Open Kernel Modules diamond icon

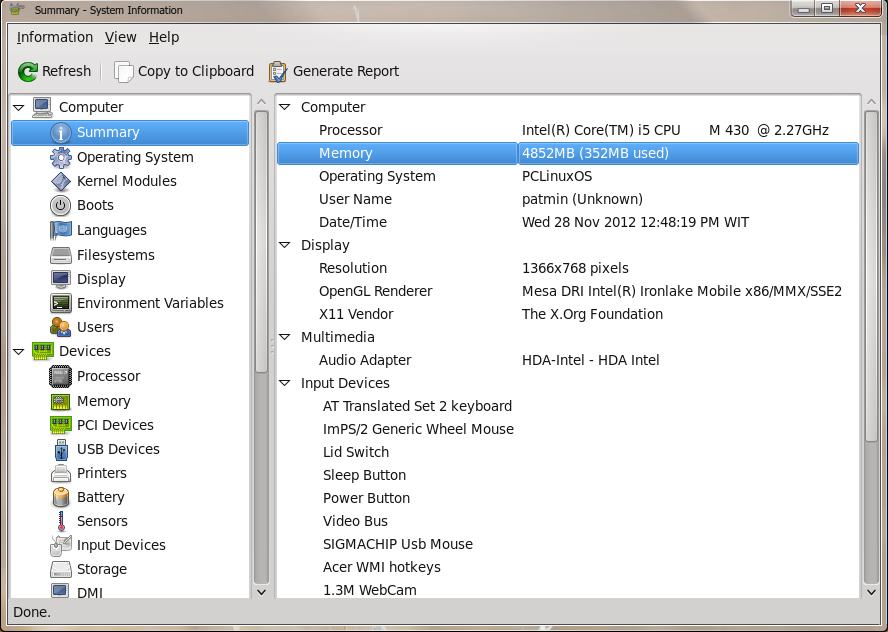61,181
